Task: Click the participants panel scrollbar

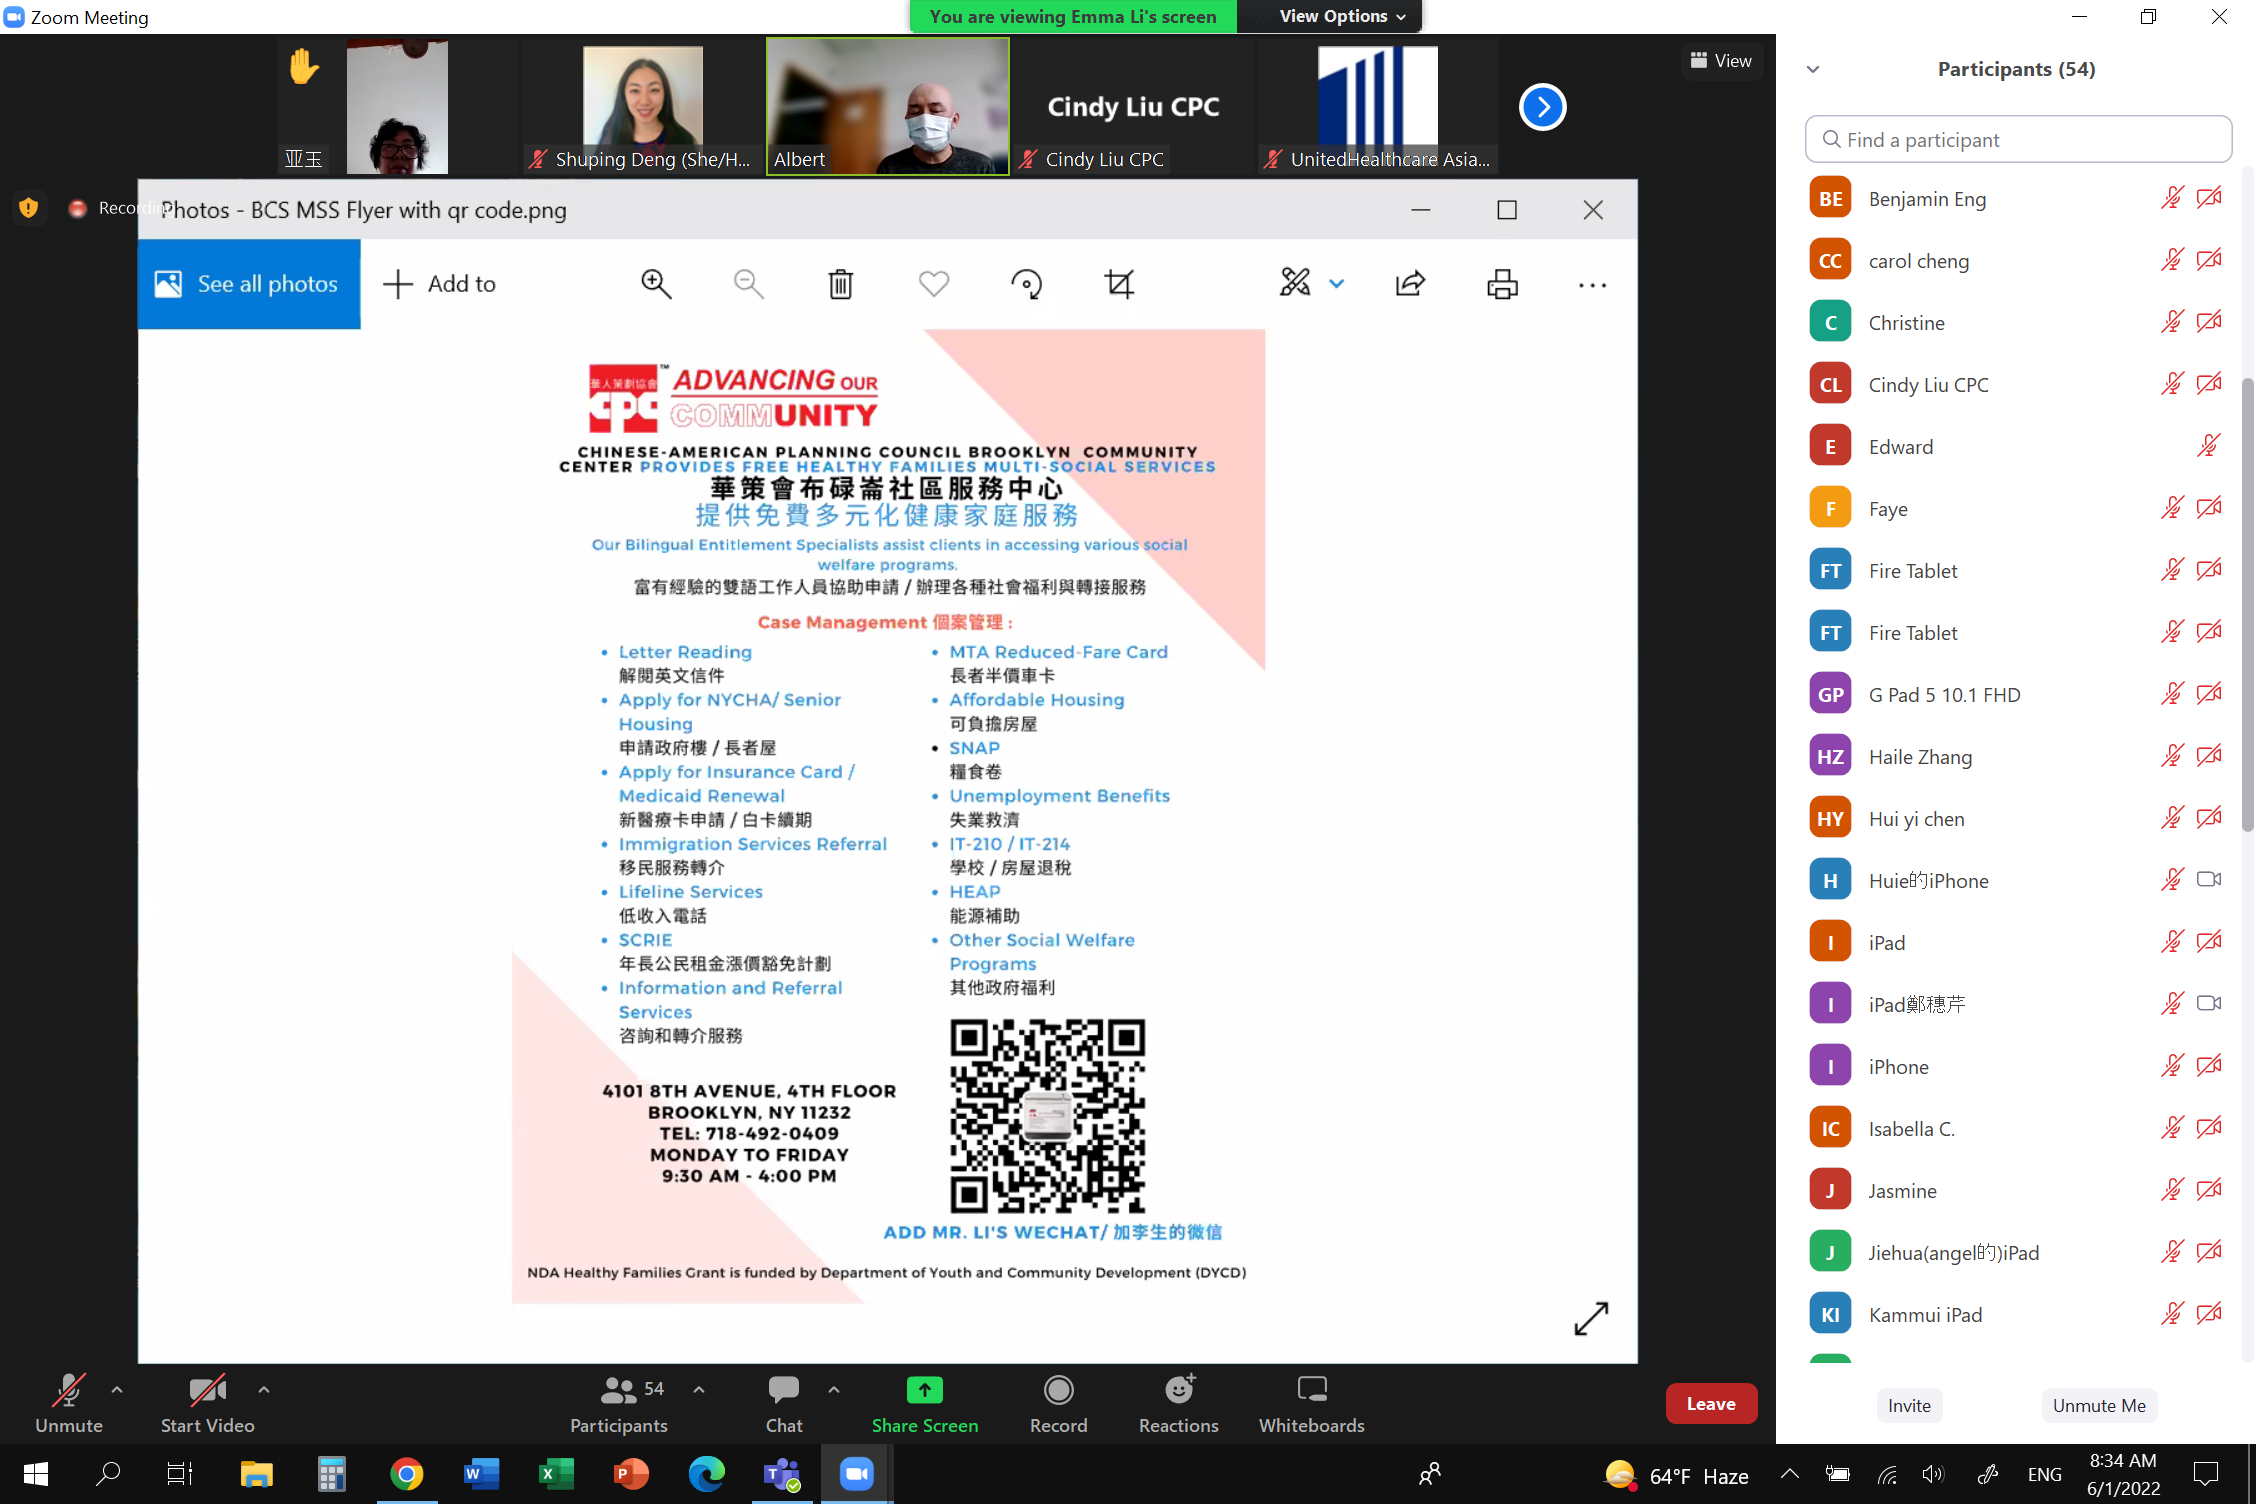Action: [2247, 604]
